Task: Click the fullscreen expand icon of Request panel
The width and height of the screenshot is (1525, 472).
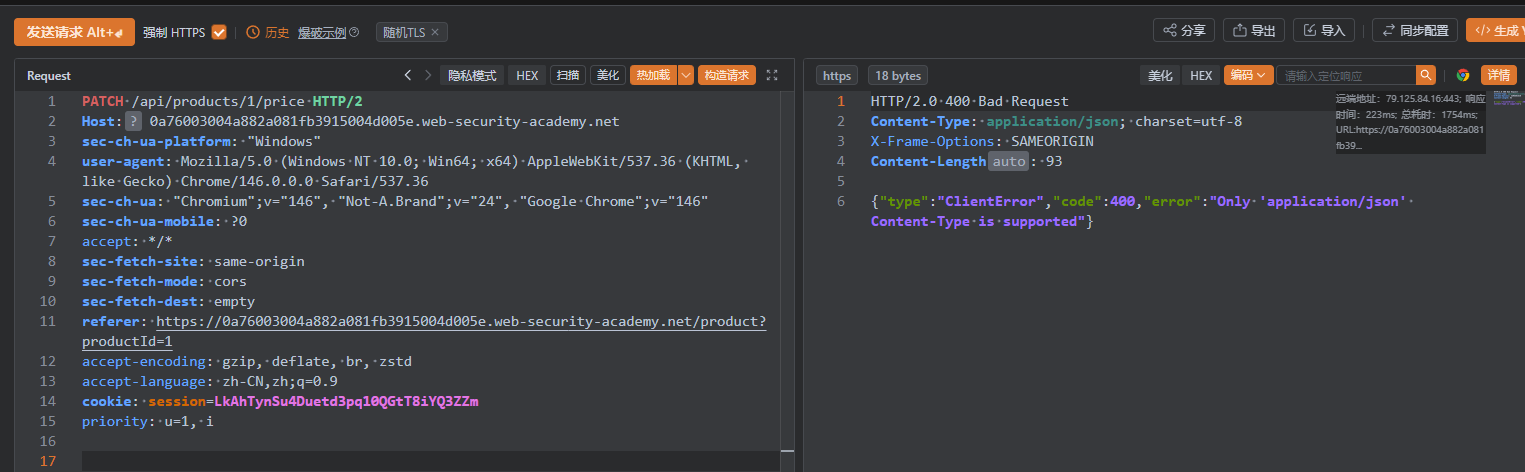Action: coord(772,75)
